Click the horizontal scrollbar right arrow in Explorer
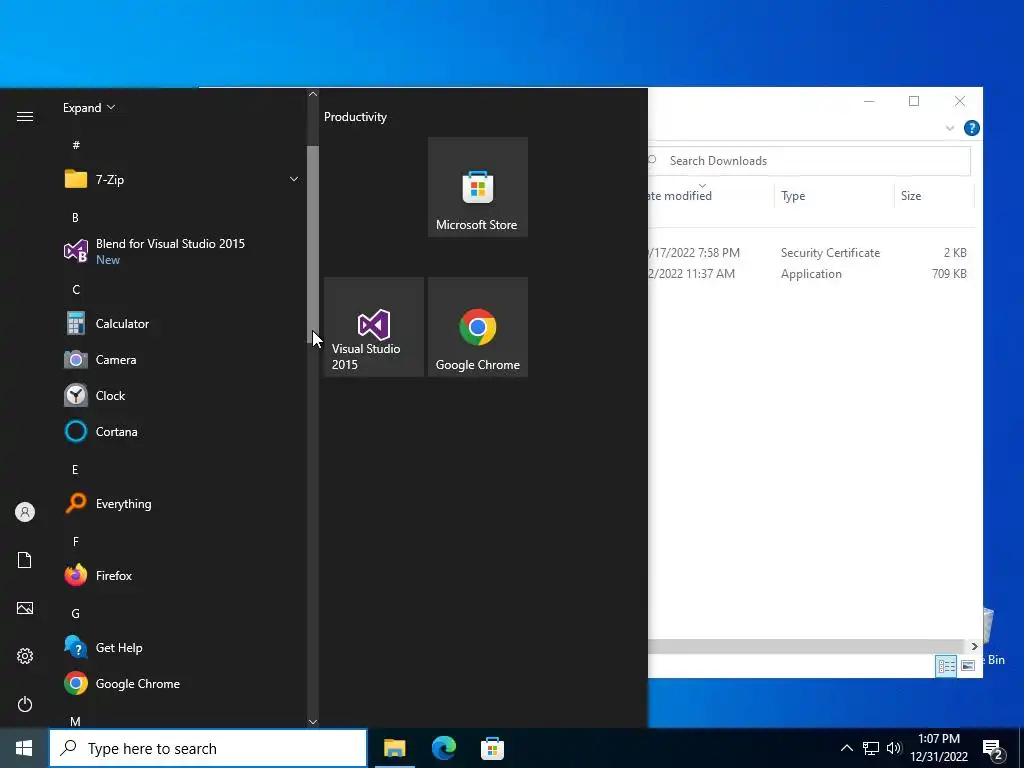Screen dimensions: 1024x768 pos(974,646)
